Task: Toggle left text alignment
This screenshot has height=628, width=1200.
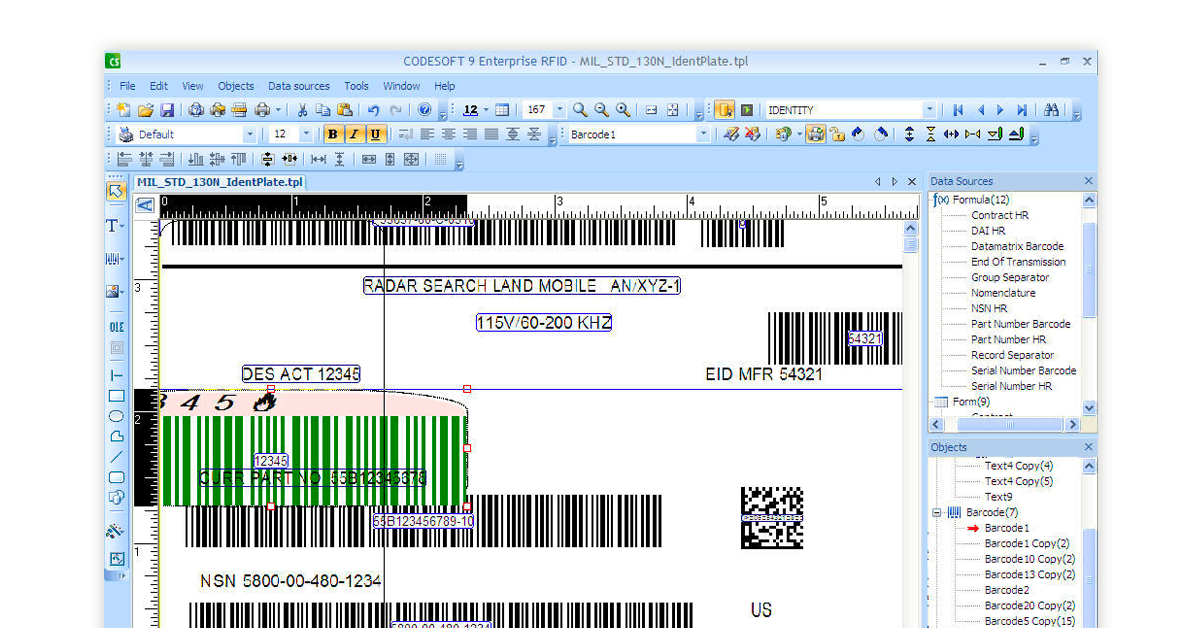Action: 427,134
